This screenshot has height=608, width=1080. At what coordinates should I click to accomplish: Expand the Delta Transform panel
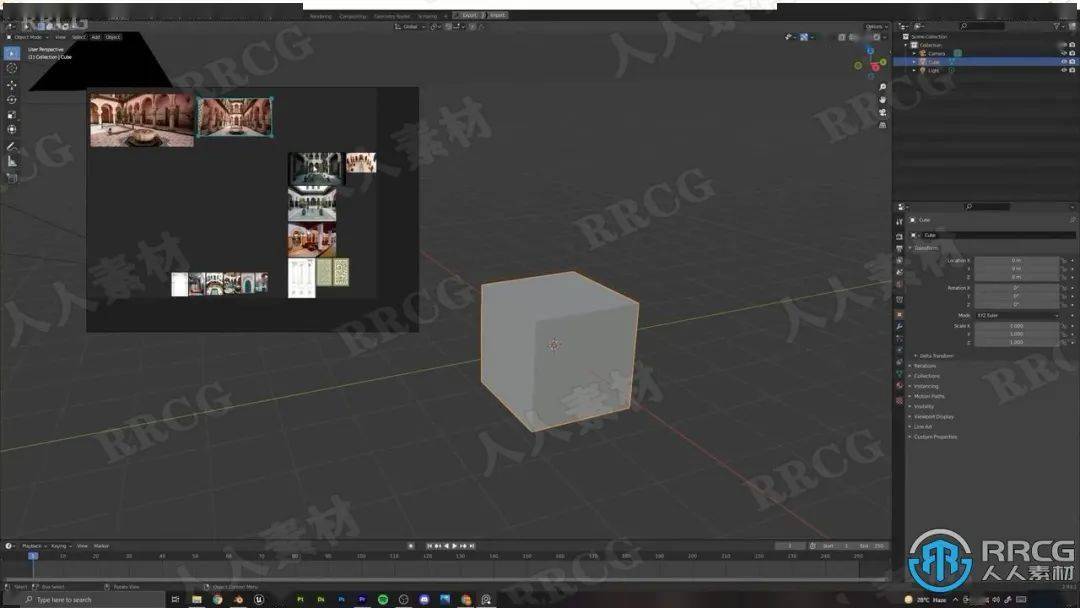(935, 356)
